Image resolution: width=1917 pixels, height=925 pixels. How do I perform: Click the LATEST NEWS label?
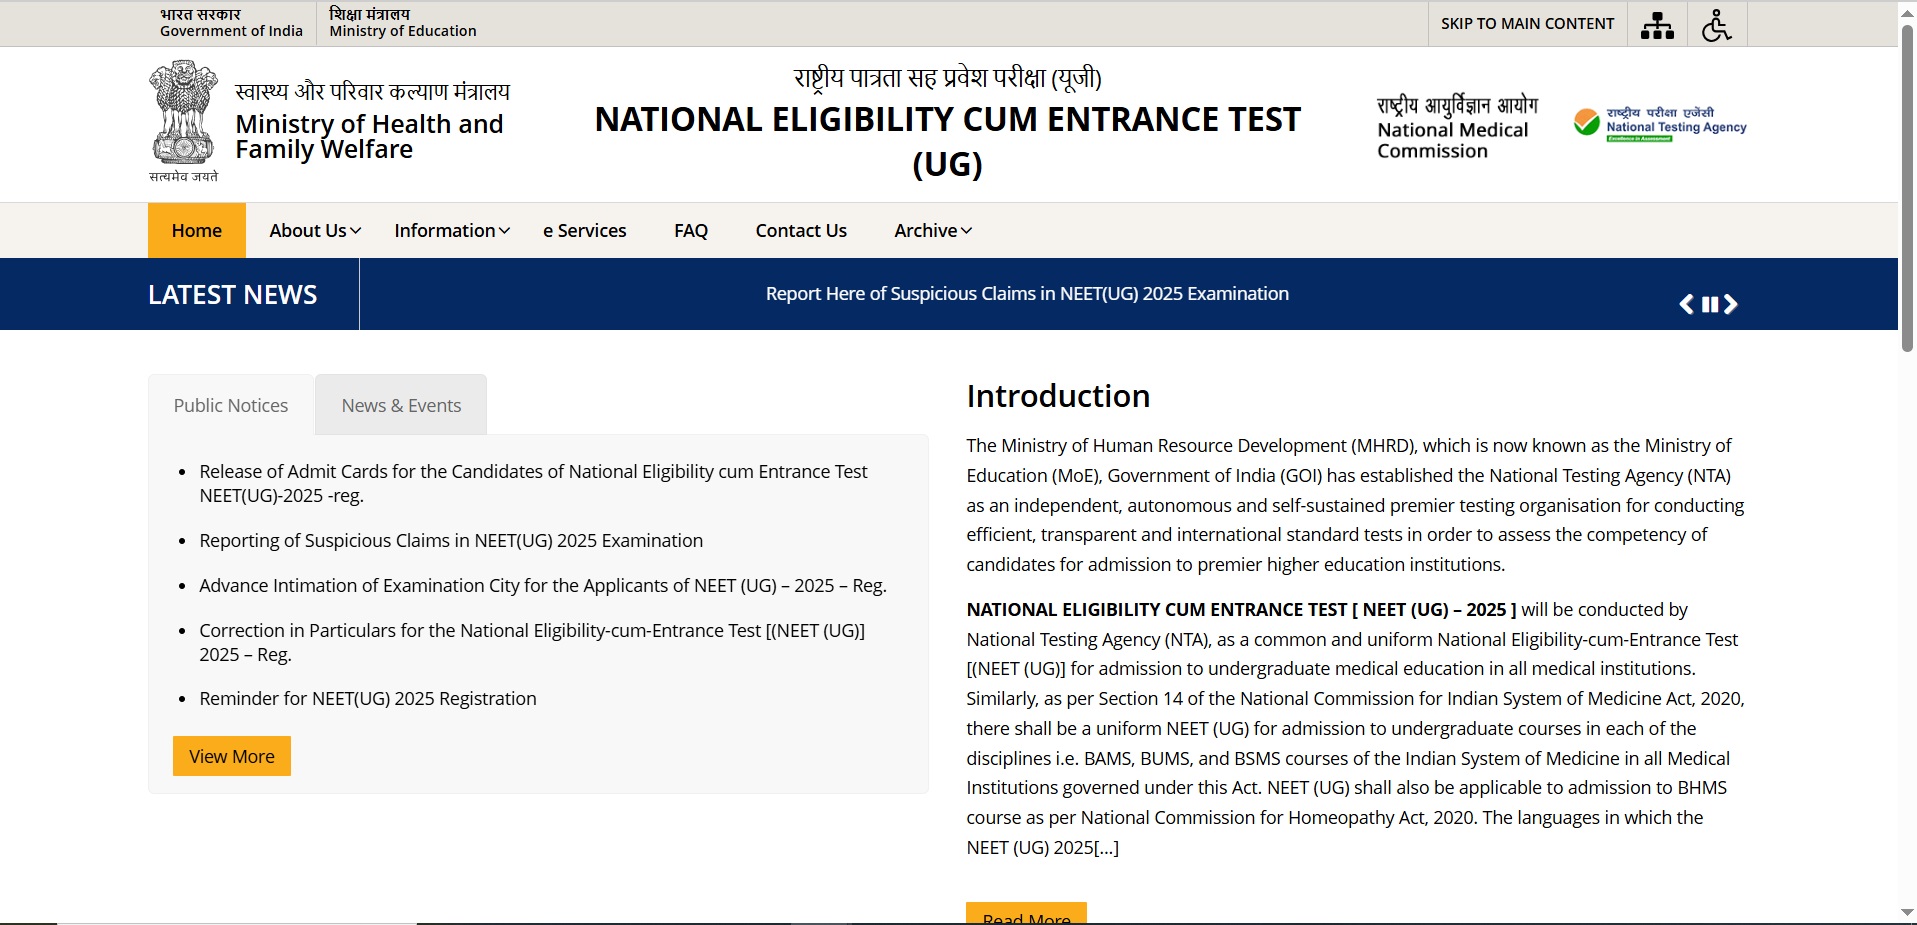point(233,295)
